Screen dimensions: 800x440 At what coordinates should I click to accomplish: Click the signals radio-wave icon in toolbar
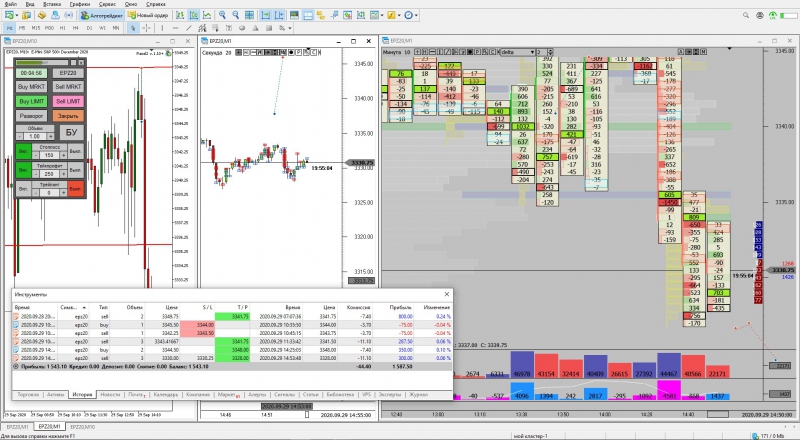pyautogui.click(x=69, y=15)
